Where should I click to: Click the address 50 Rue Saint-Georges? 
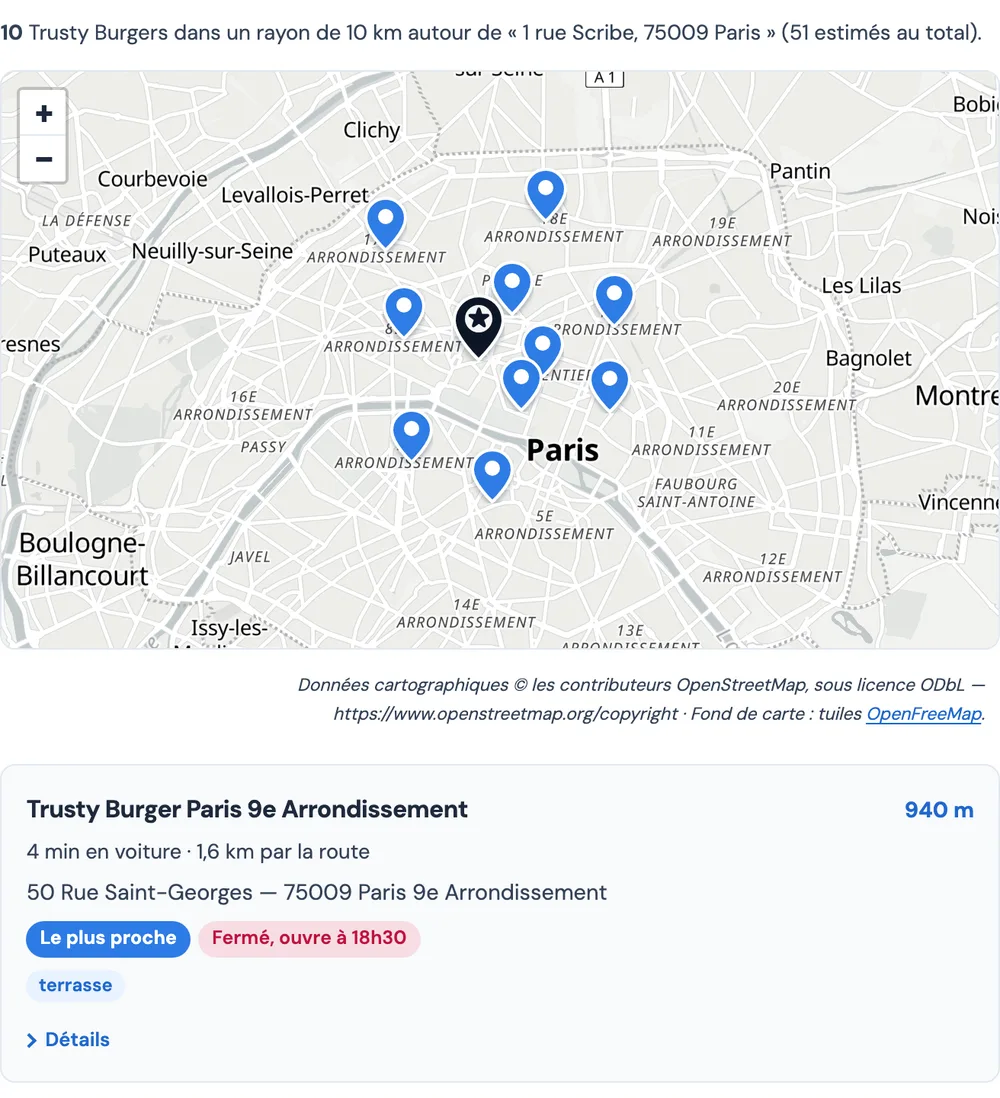pos(317,892)
